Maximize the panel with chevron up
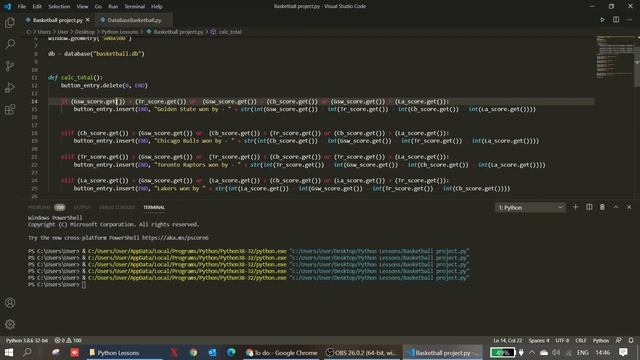The image size is (640, 360). click(616, 207)
